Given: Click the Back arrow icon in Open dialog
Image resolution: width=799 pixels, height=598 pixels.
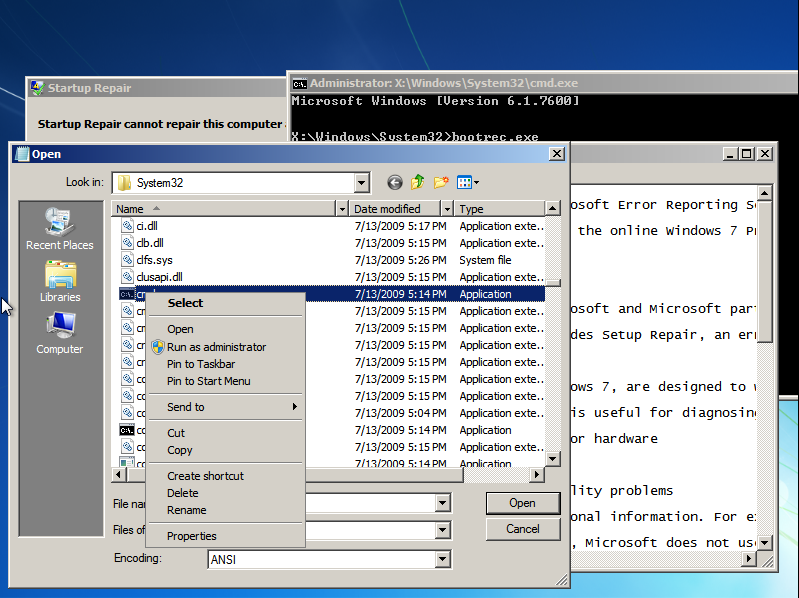Looking at the screenshot, I should pos(395,182).
